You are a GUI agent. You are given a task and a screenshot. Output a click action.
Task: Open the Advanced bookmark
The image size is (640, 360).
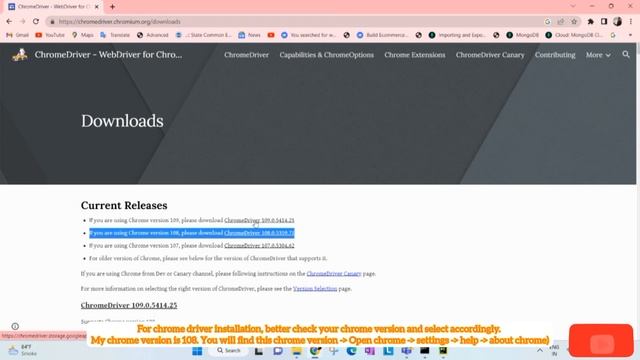pos(153,35)
